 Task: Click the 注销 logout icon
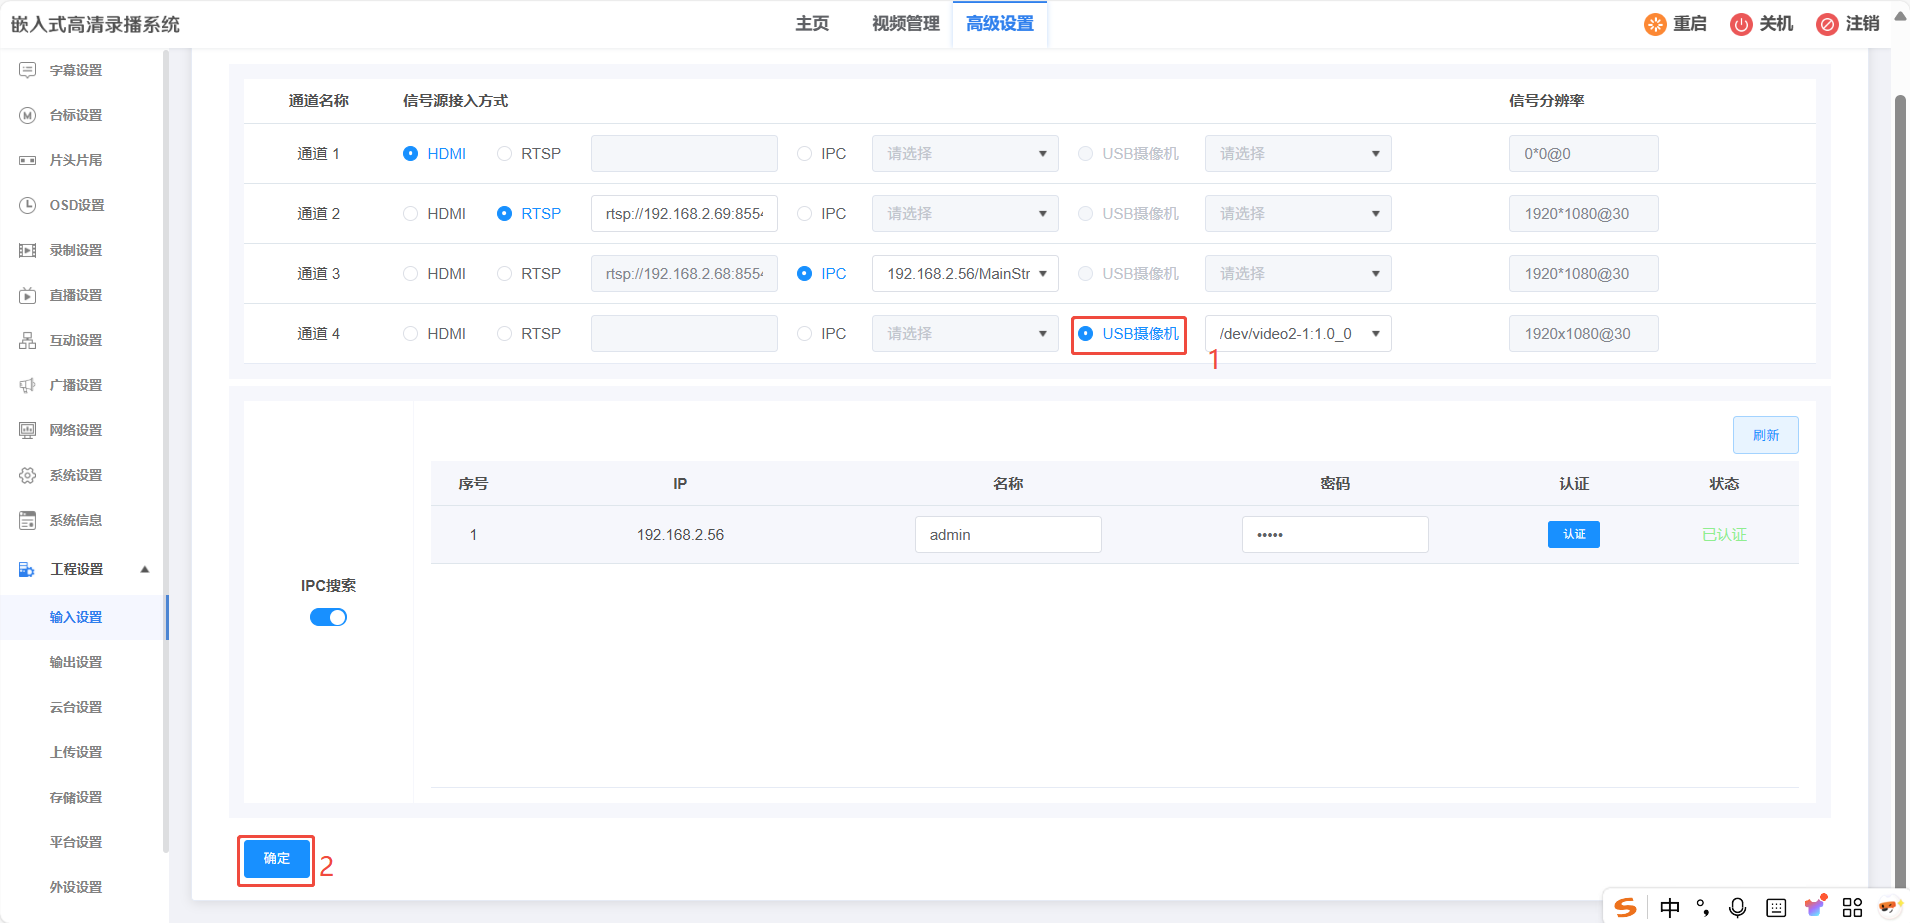point(1827,24)
